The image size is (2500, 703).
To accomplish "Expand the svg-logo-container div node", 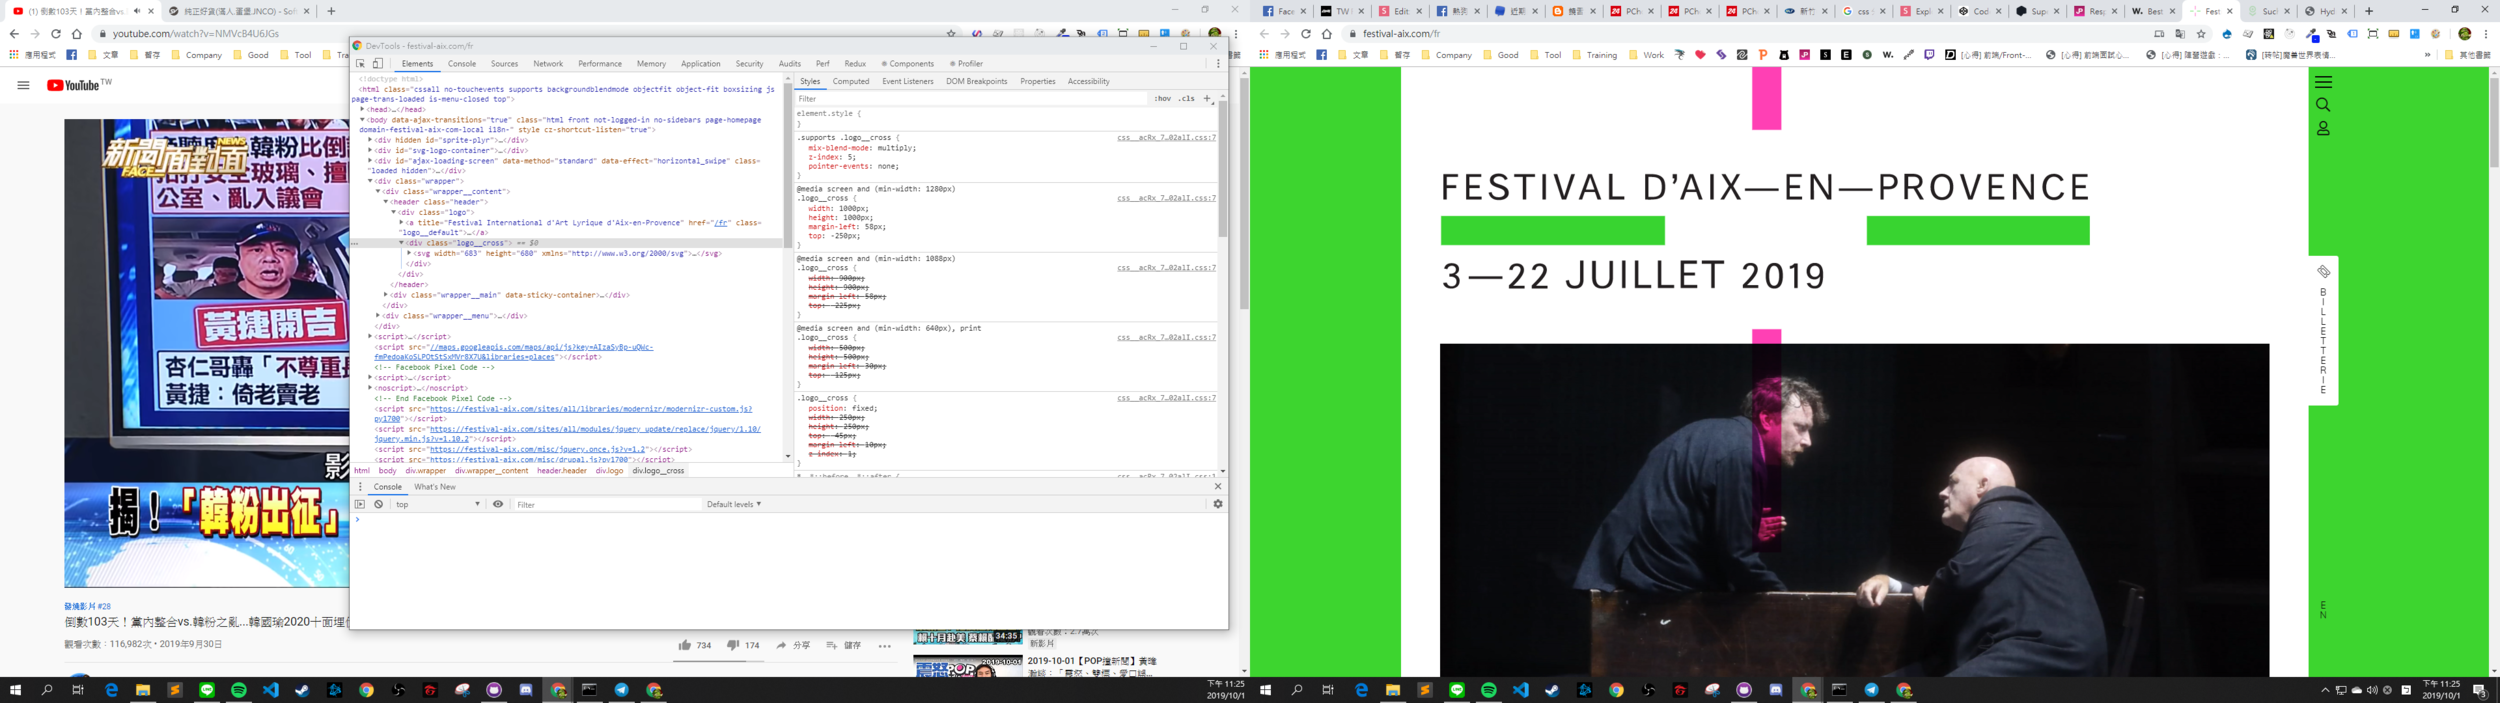I will coord(370,150).
